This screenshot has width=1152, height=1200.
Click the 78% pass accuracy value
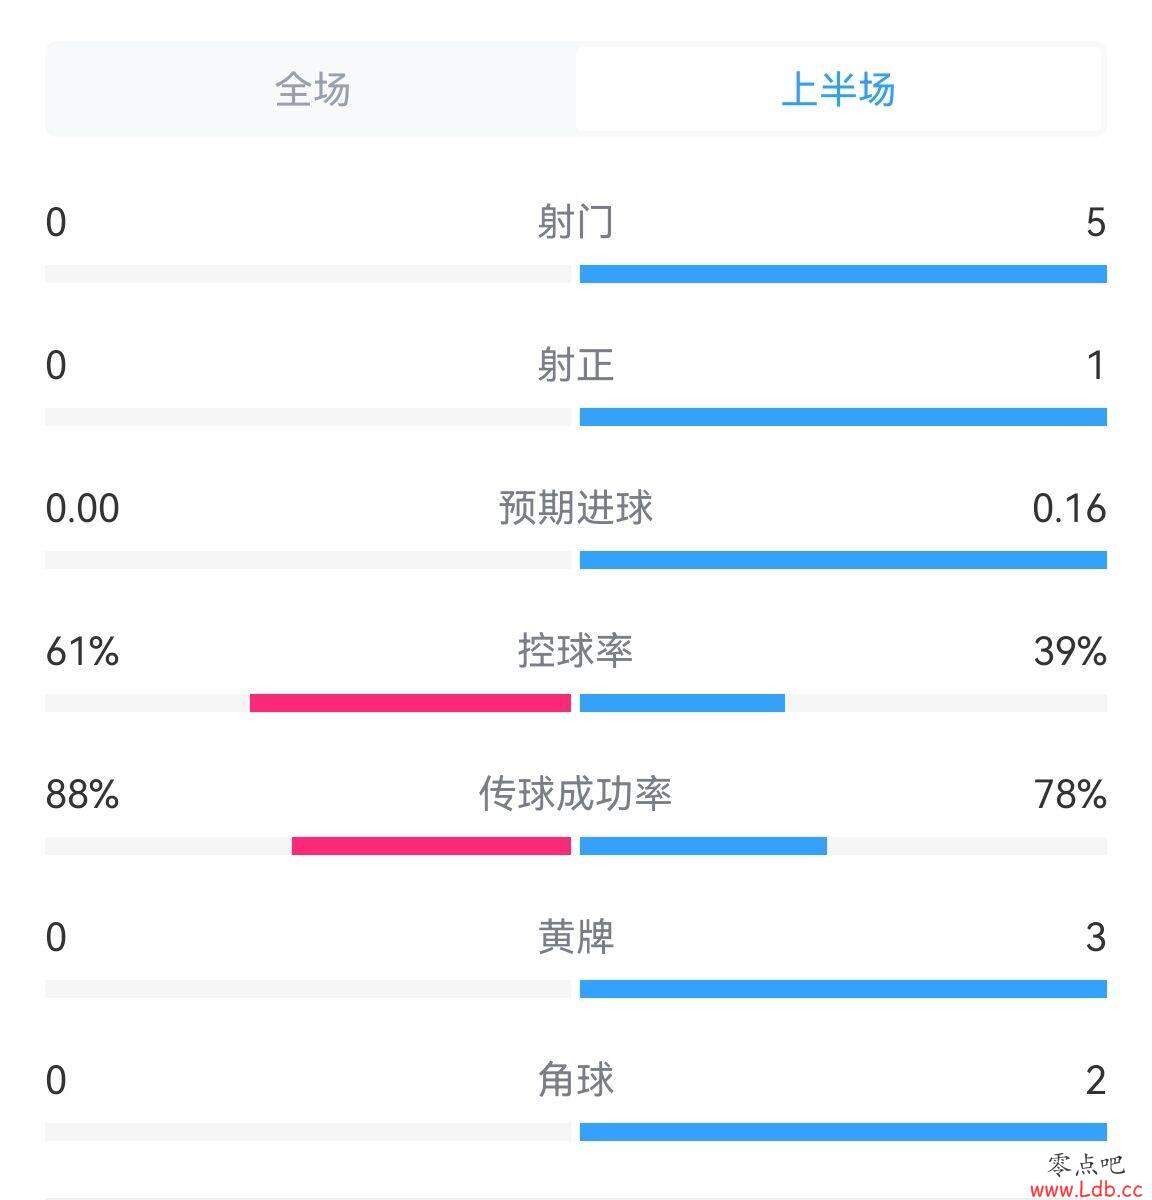click(1070, 795)
